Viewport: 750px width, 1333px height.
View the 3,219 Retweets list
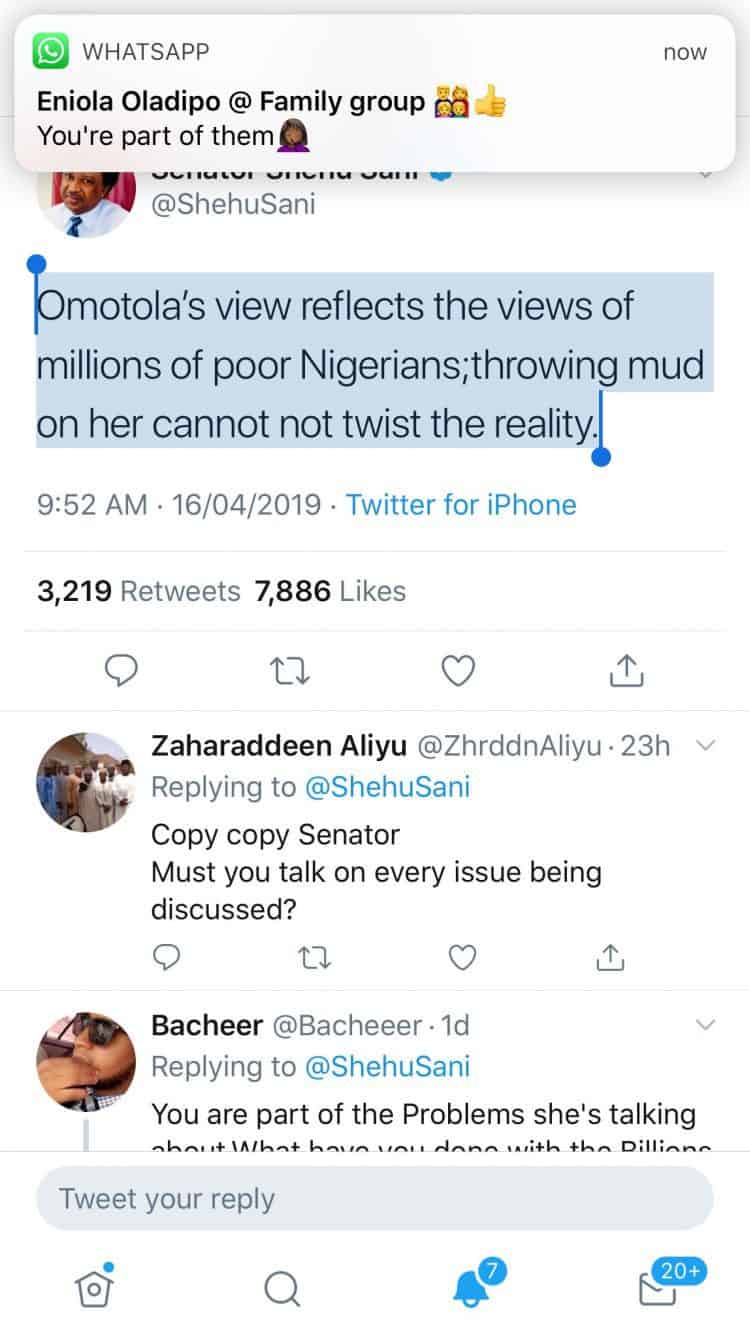[x=139, y=591]
